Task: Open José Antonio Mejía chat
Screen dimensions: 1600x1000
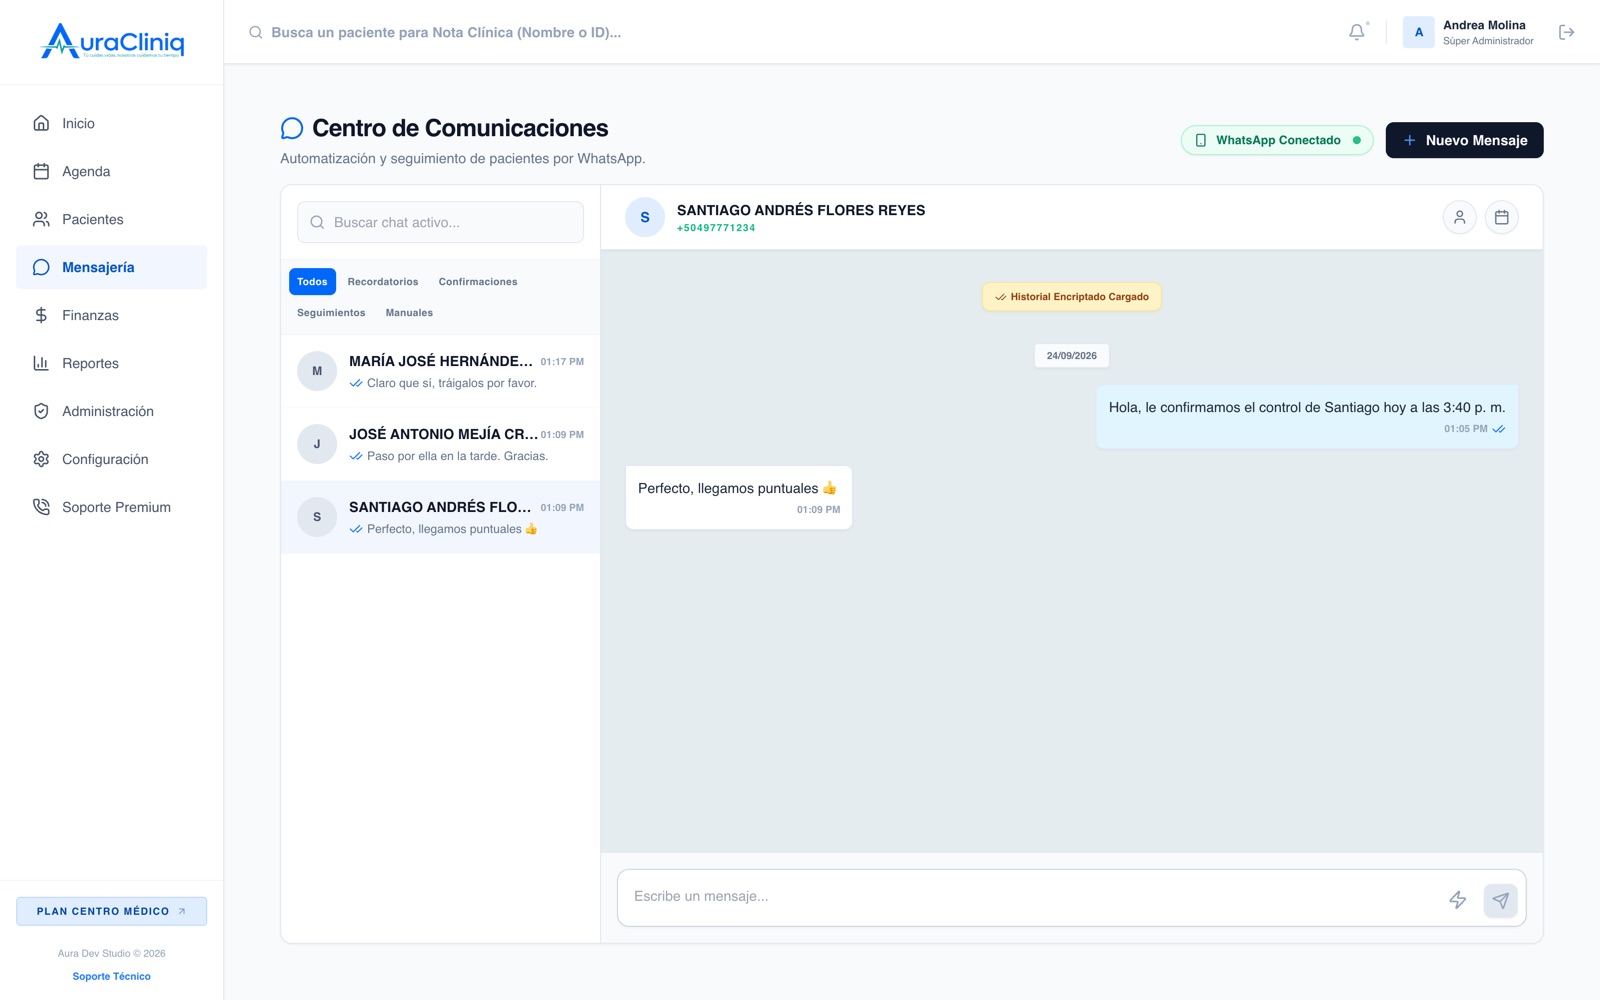Action: (440, 444)
